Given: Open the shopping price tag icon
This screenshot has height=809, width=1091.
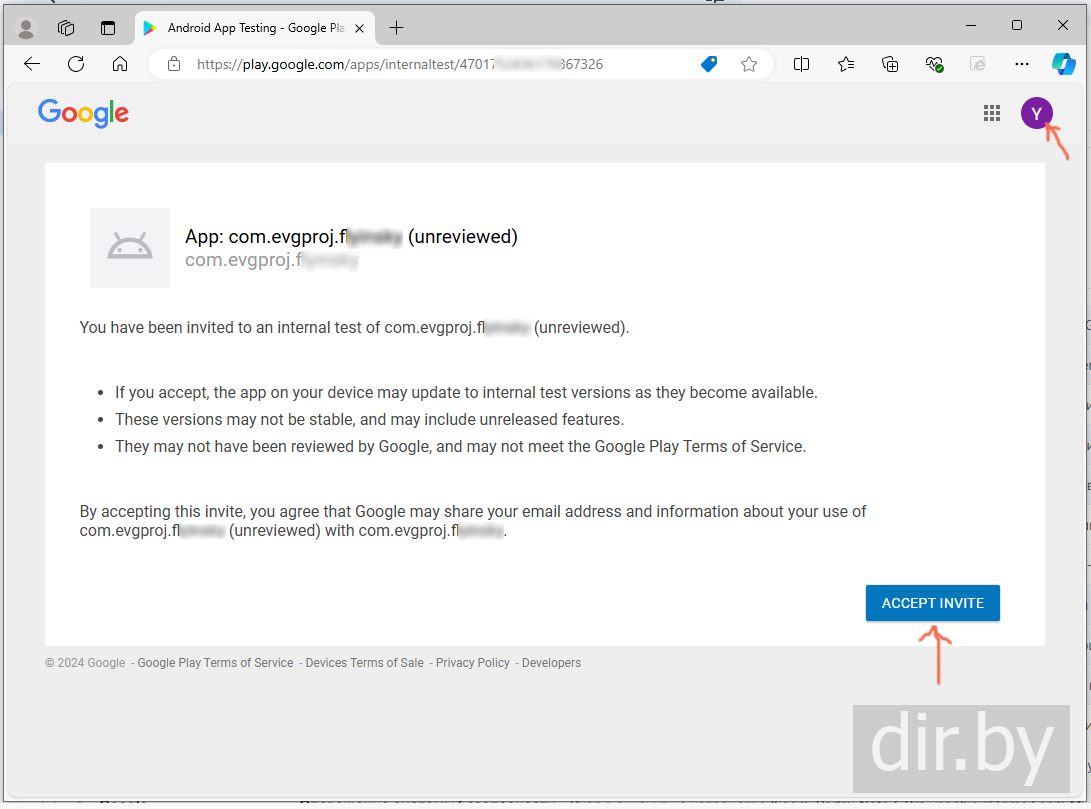Looking at the screenshot, I should [x=709, y=65].
